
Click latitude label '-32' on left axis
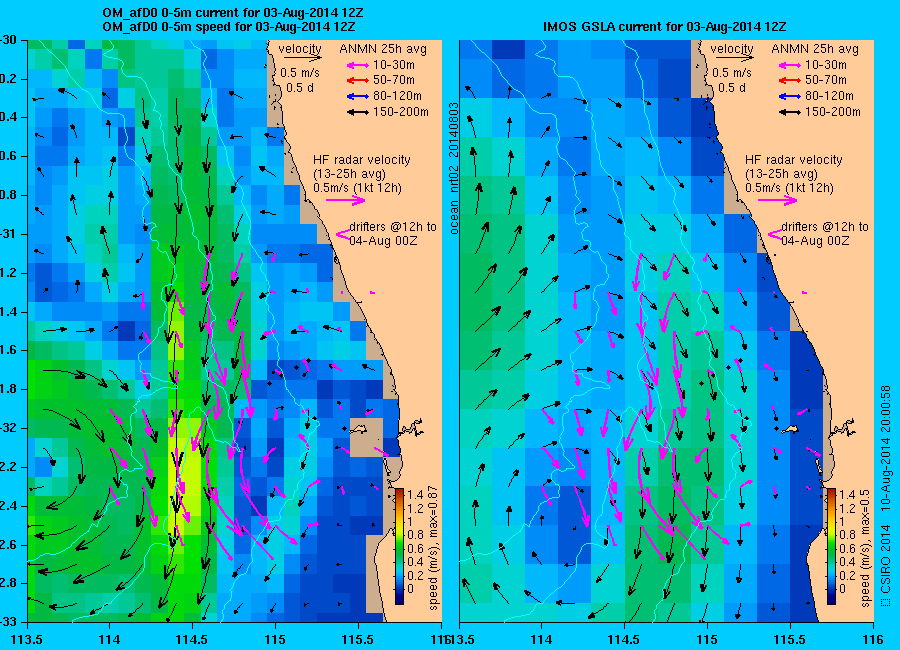tap(9, 428)
